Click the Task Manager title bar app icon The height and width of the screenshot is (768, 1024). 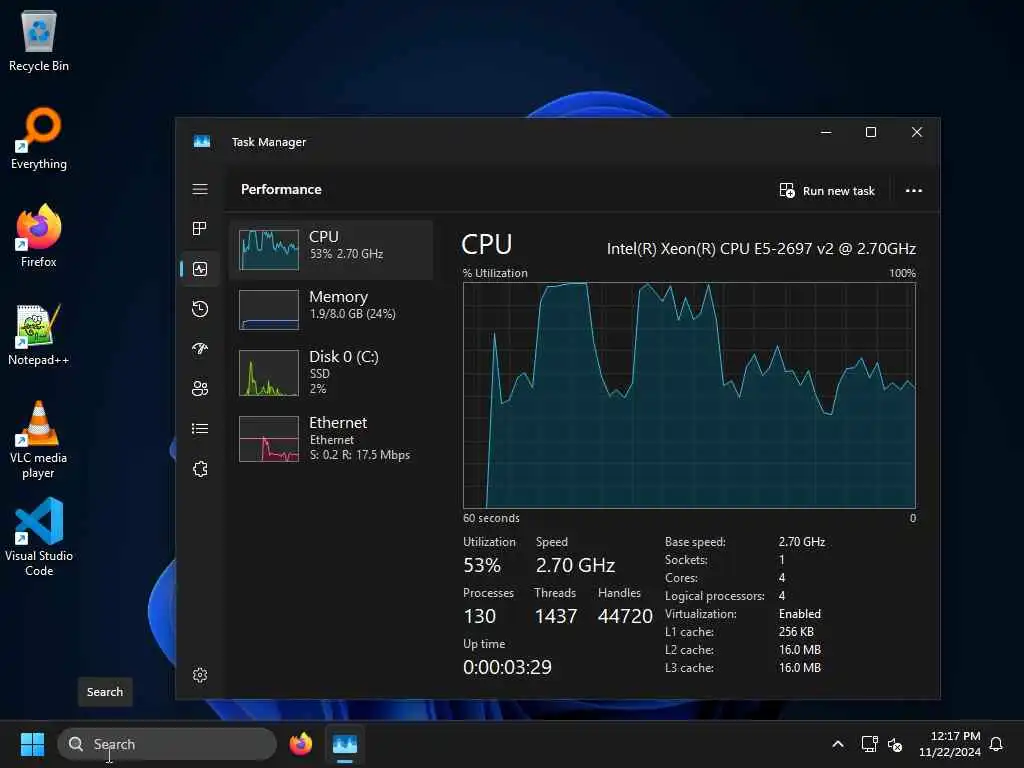pos(202,142)
